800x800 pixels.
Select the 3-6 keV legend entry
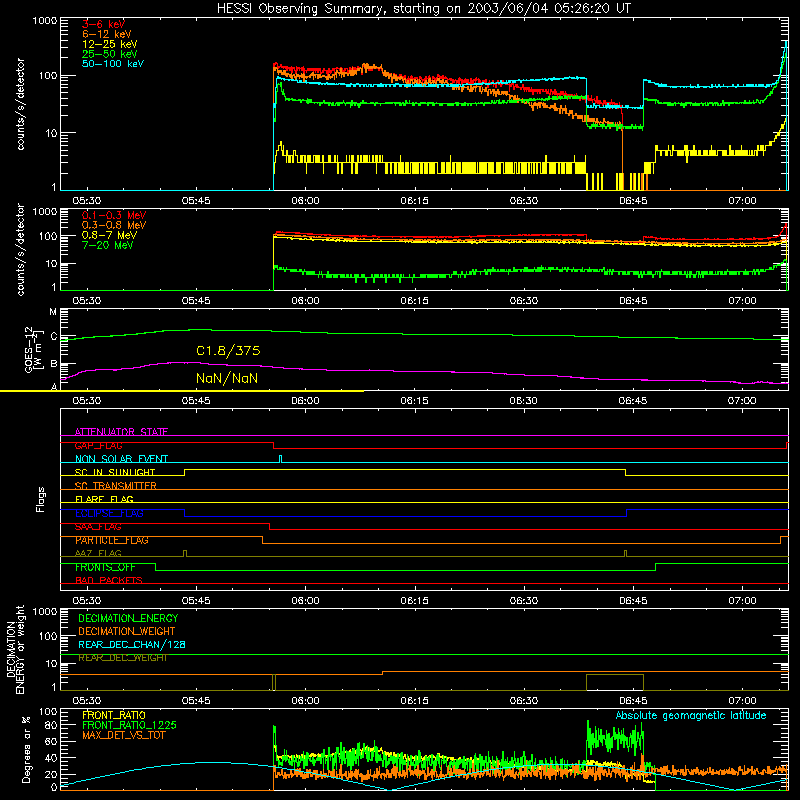pyautogui.click(x=103, y=24)
